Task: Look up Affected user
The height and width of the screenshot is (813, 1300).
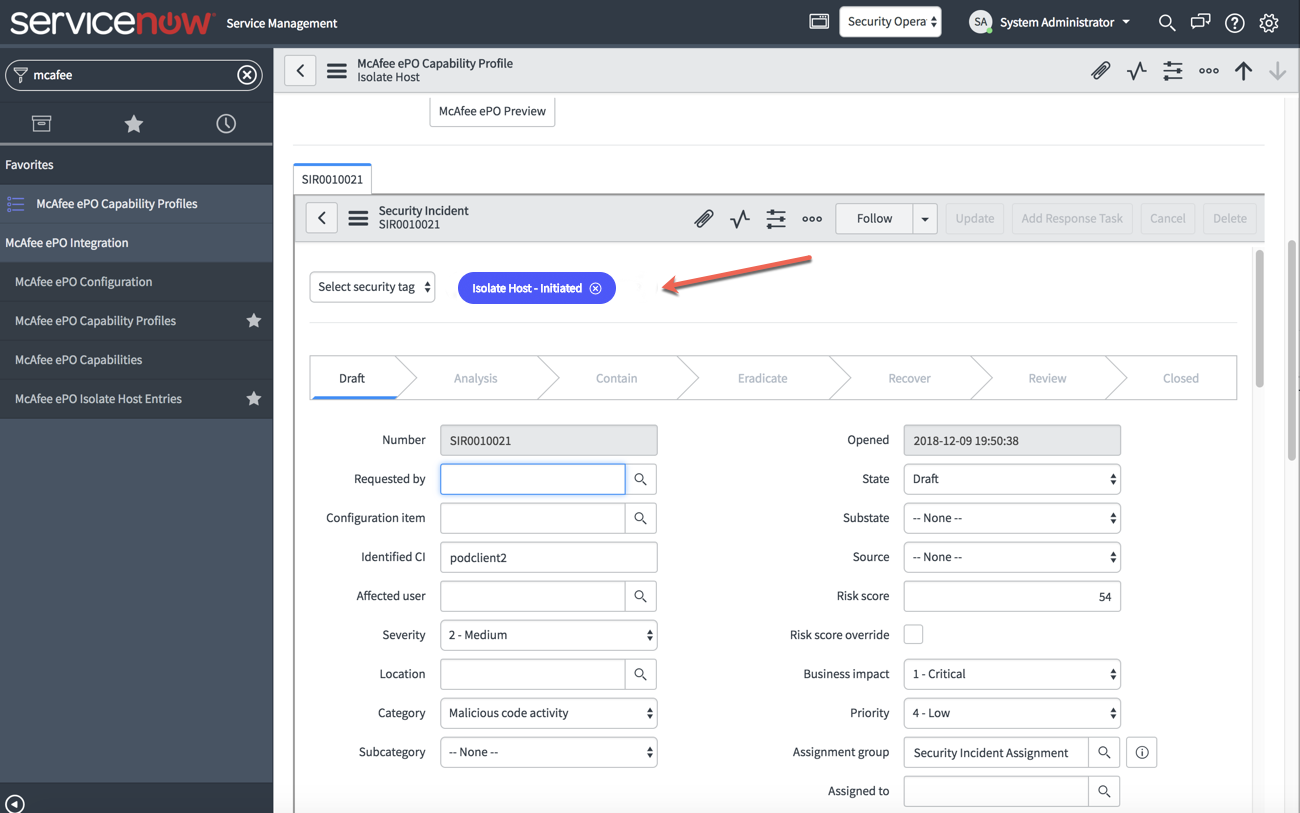Action: point(641,596)
